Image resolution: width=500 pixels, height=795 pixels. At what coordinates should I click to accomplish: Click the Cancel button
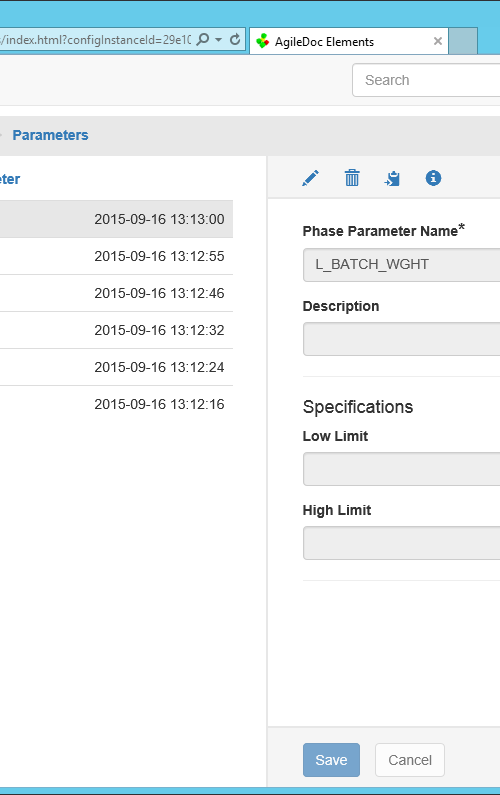(410, 760)
